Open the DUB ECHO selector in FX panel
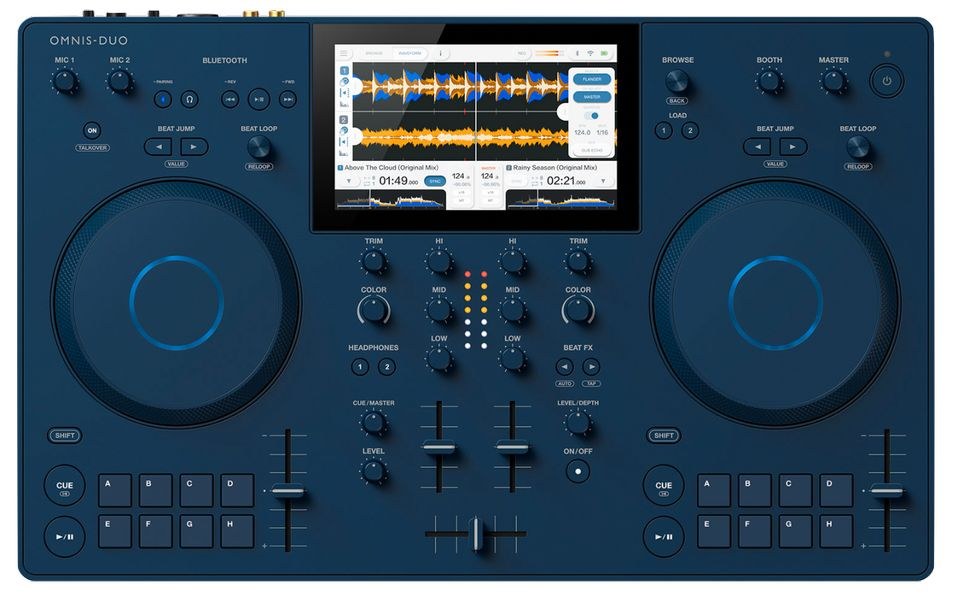Image resolution: width=960 pixels, height=602 pixels. coord(592,150)
